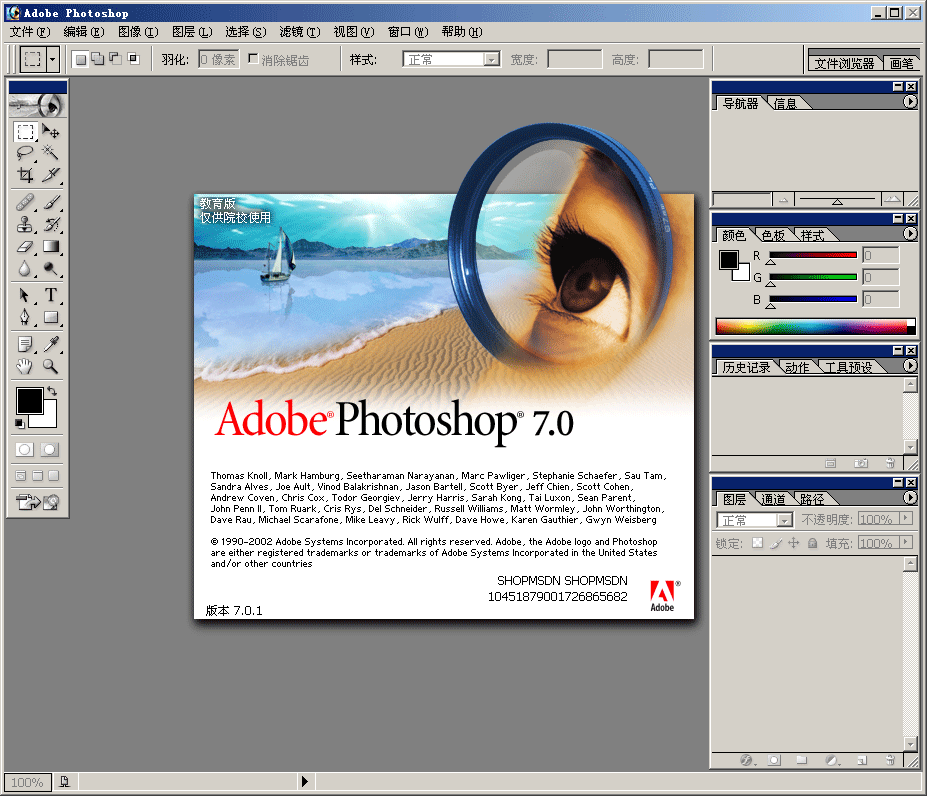Screen dimensions: 927x796
Task: Select the Move tool
Action: pos(51,131)
